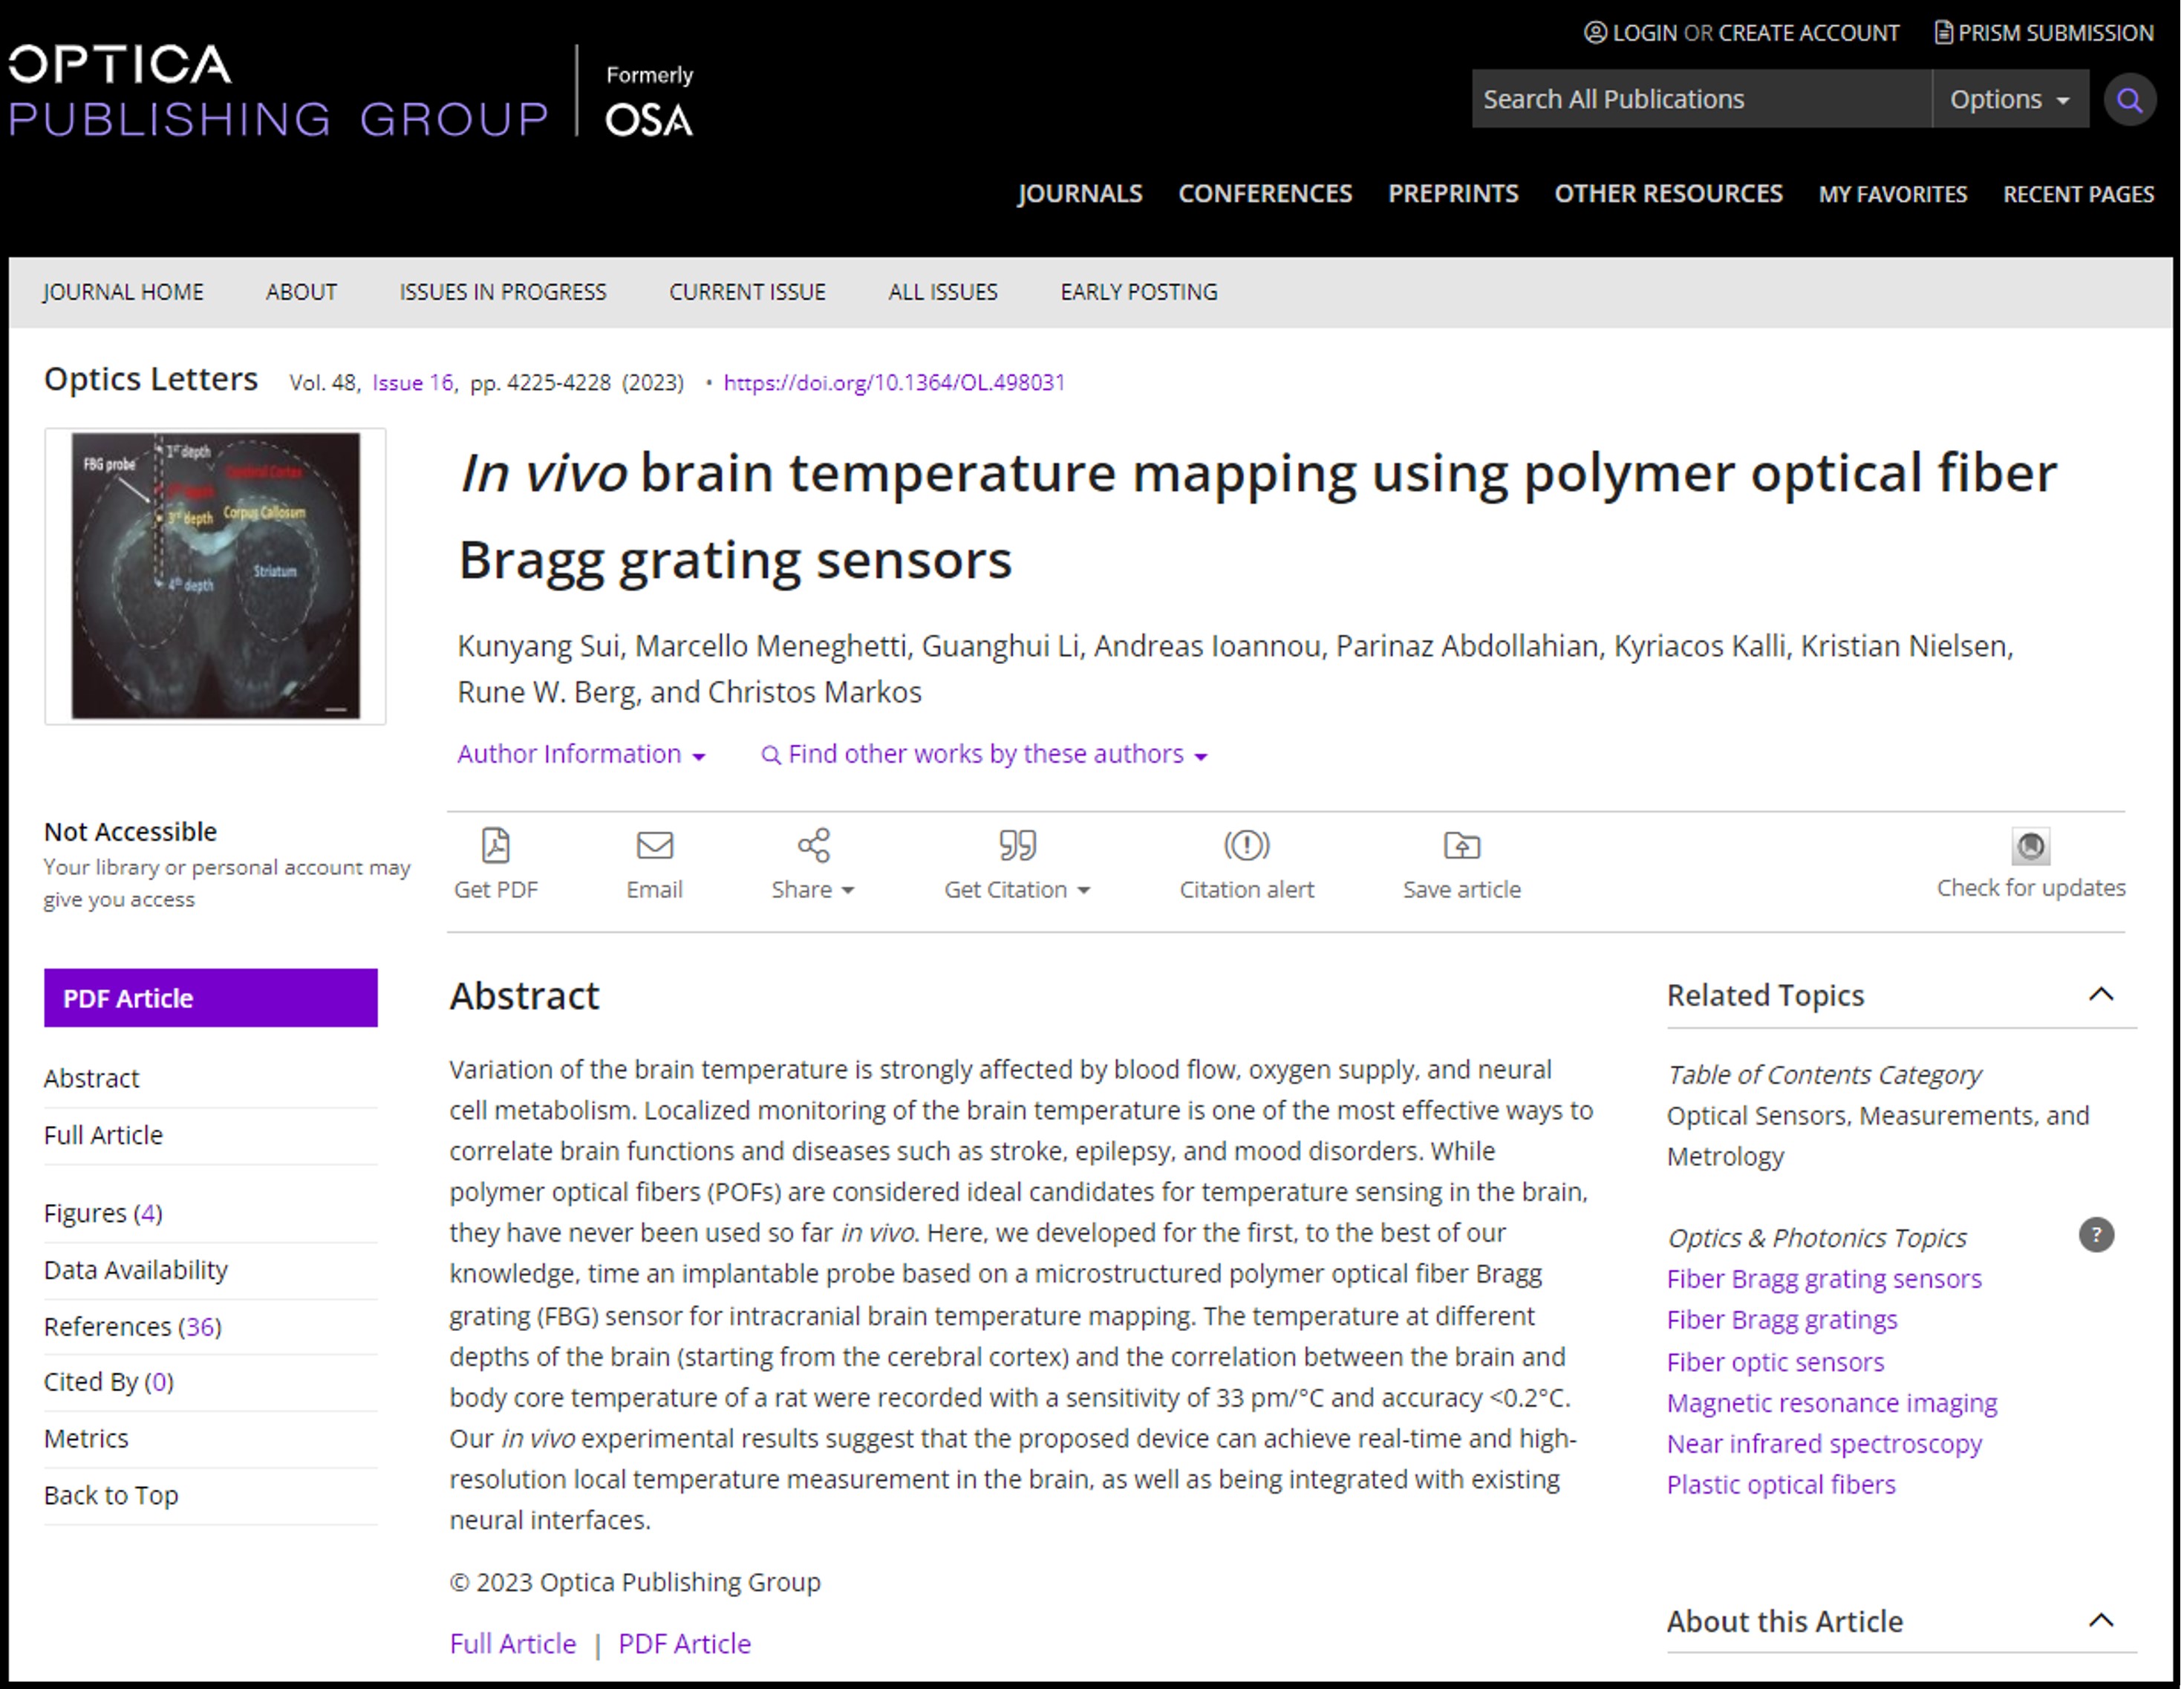The image size is (2184, 1689).
Task: Click the magnifier search button
Action: pyautogui.click(x=2129, y=100)
